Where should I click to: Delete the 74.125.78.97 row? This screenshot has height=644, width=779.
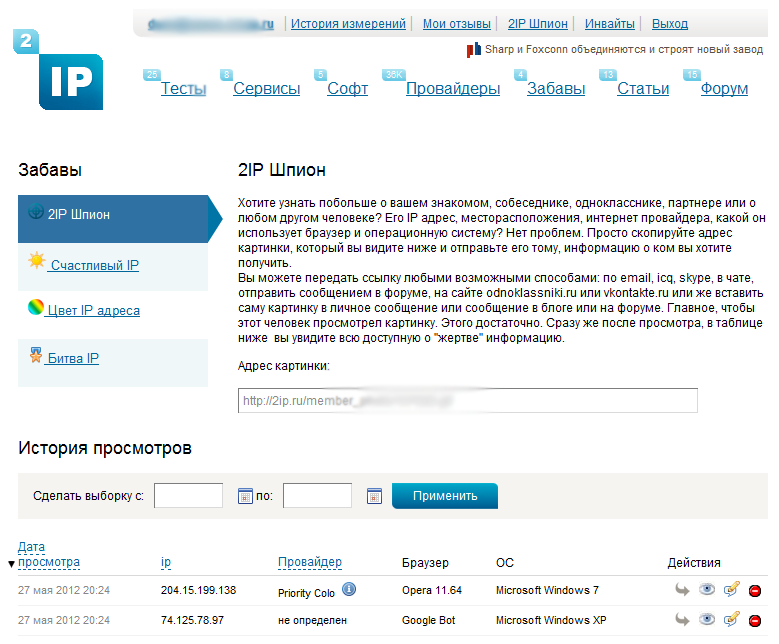click(755, 621)
